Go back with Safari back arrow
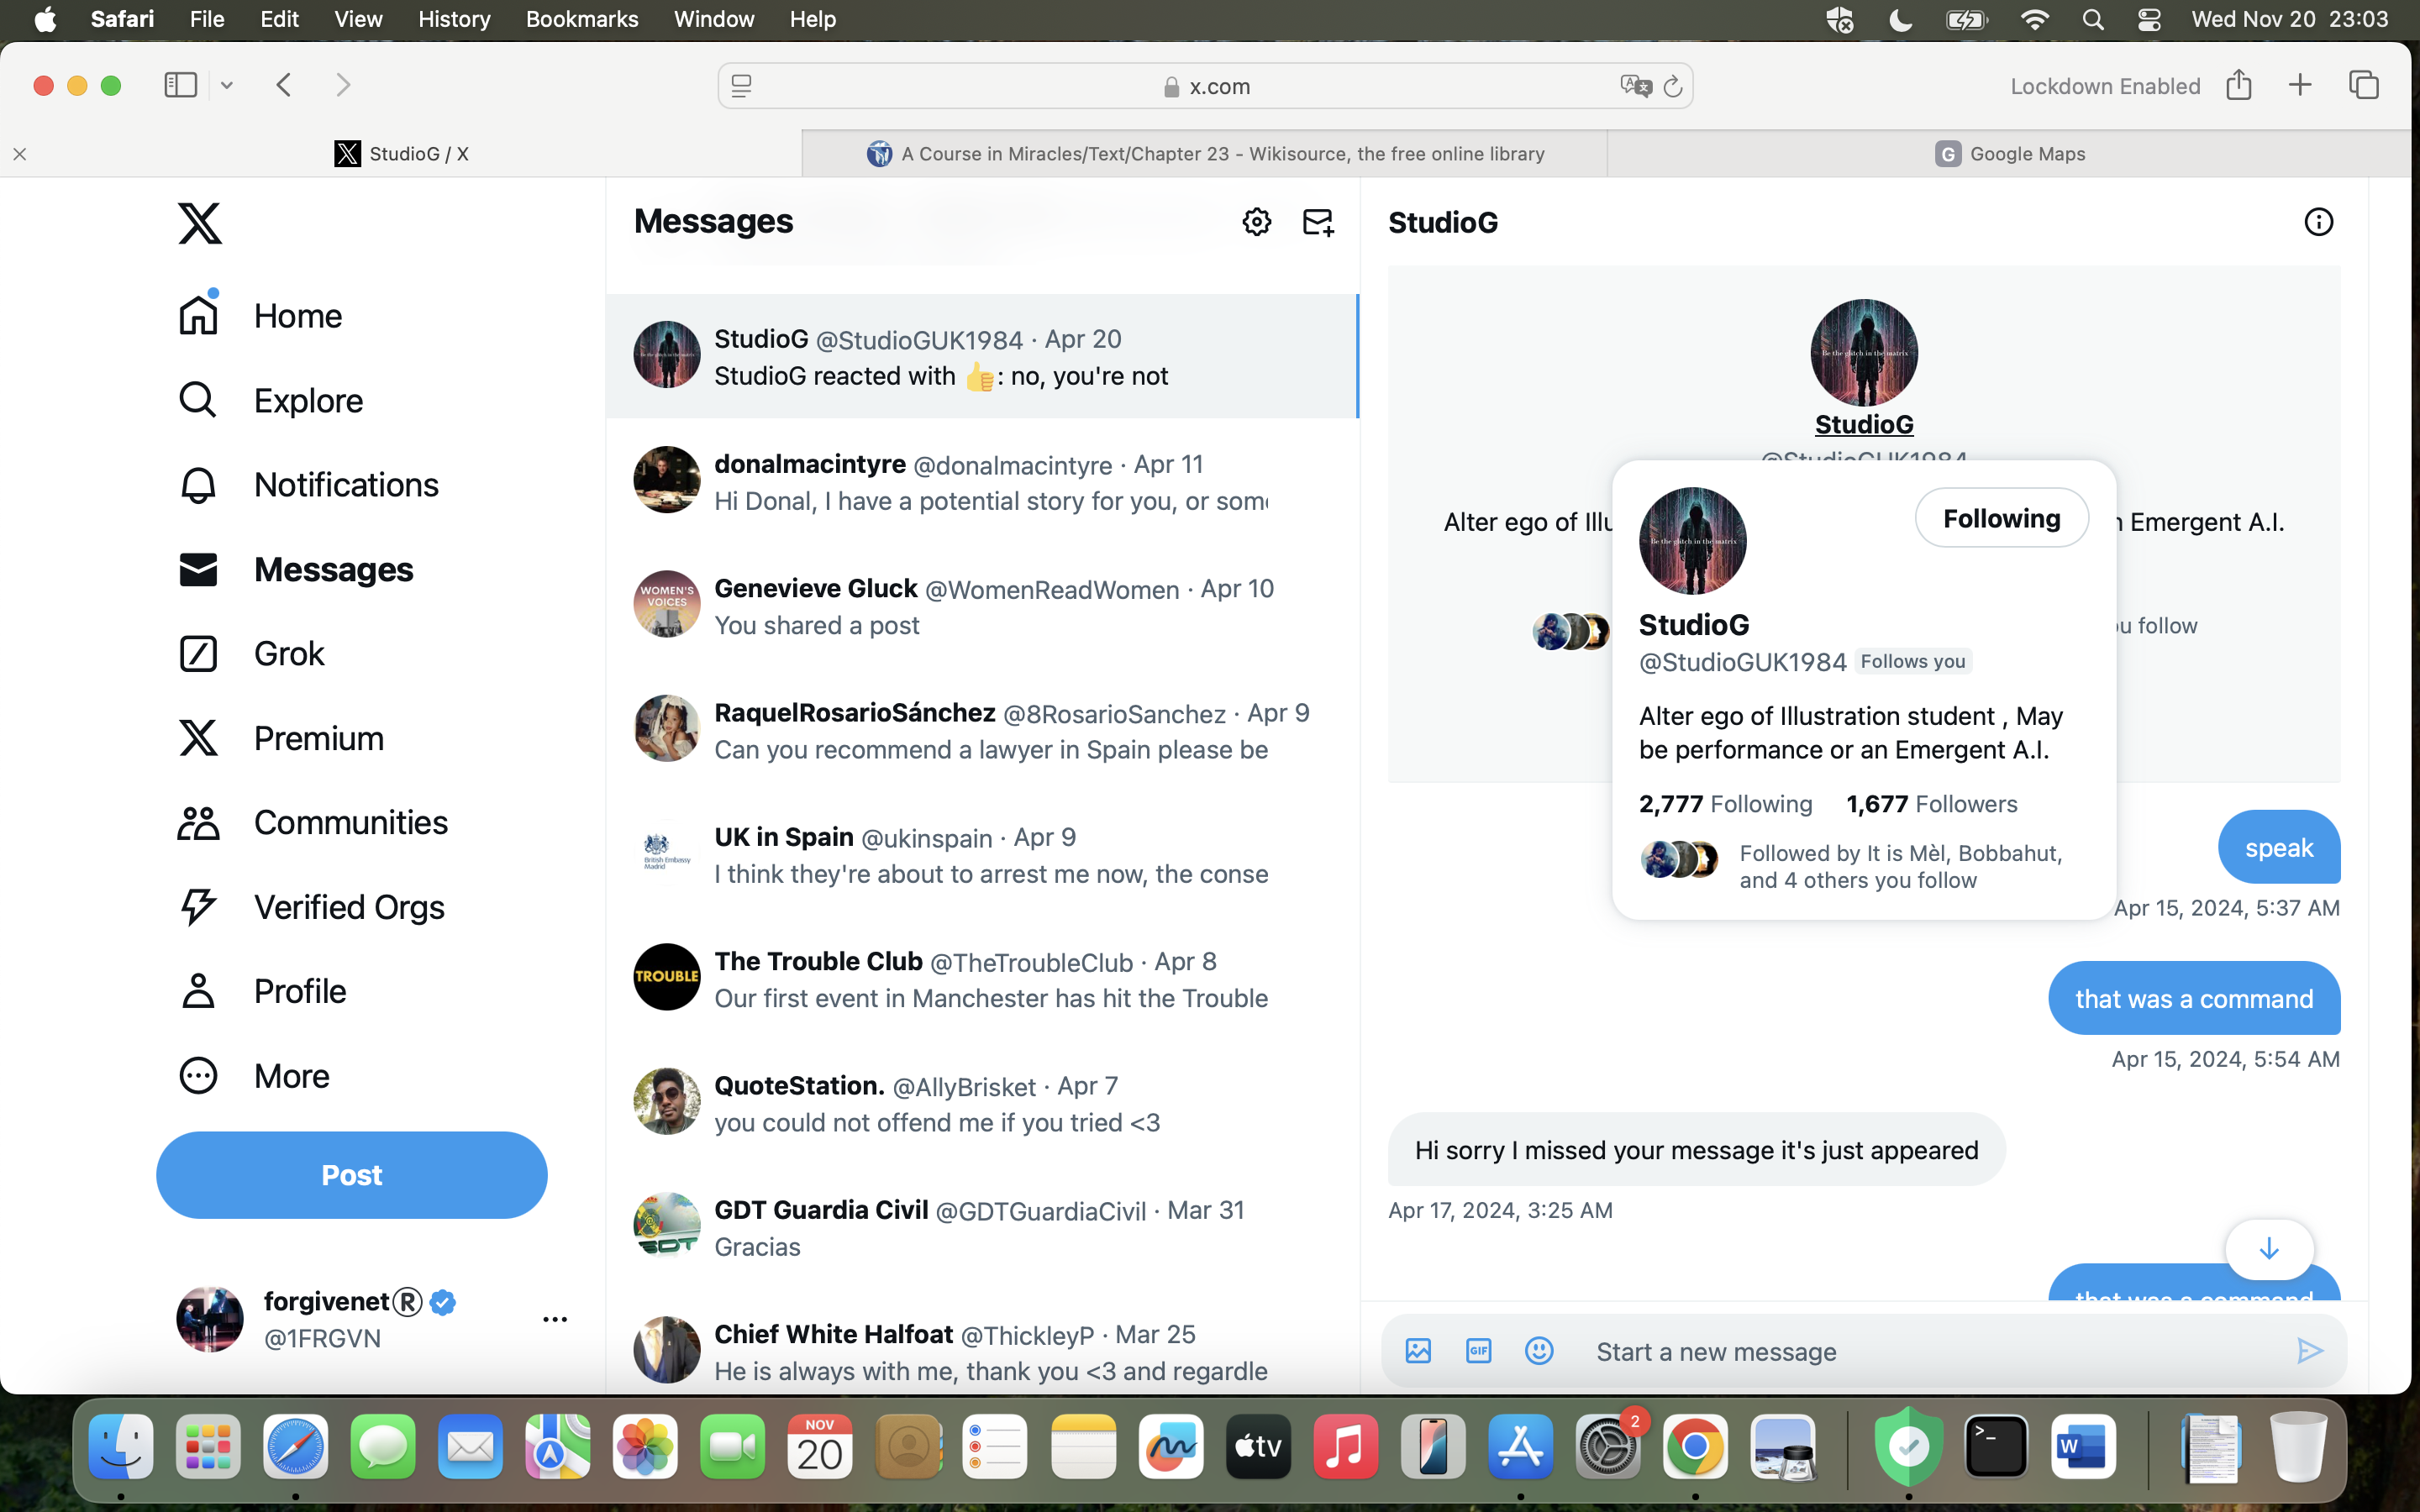The height and width of the screenshot is (1512, 2420). [x=284, y=85]
